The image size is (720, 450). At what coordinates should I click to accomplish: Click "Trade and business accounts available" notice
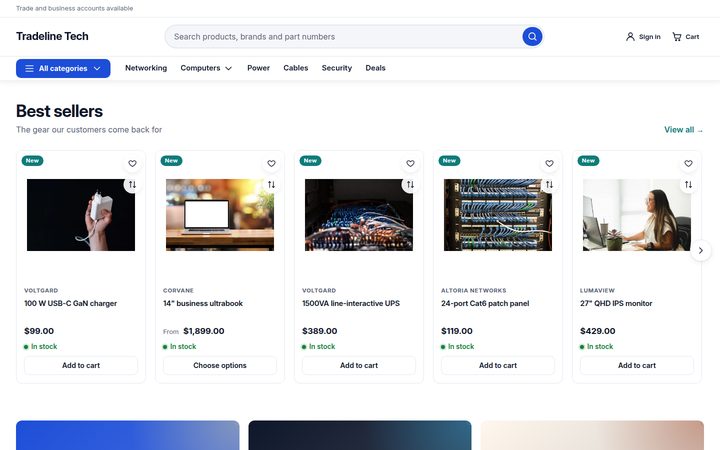pyautogui.click(x=74, y=8)
